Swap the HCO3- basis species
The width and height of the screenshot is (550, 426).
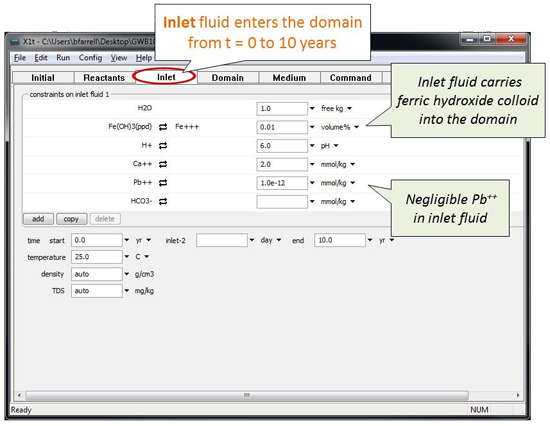pyautogui.click(x=163, y=201)
